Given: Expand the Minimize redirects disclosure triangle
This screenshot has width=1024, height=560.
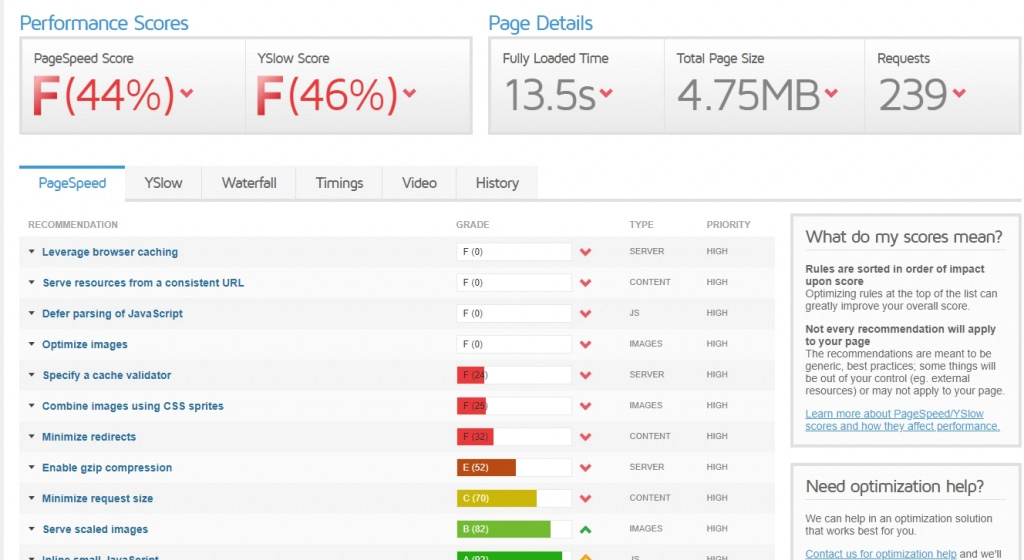Looking at the screenshot, I should pos(31,436).
